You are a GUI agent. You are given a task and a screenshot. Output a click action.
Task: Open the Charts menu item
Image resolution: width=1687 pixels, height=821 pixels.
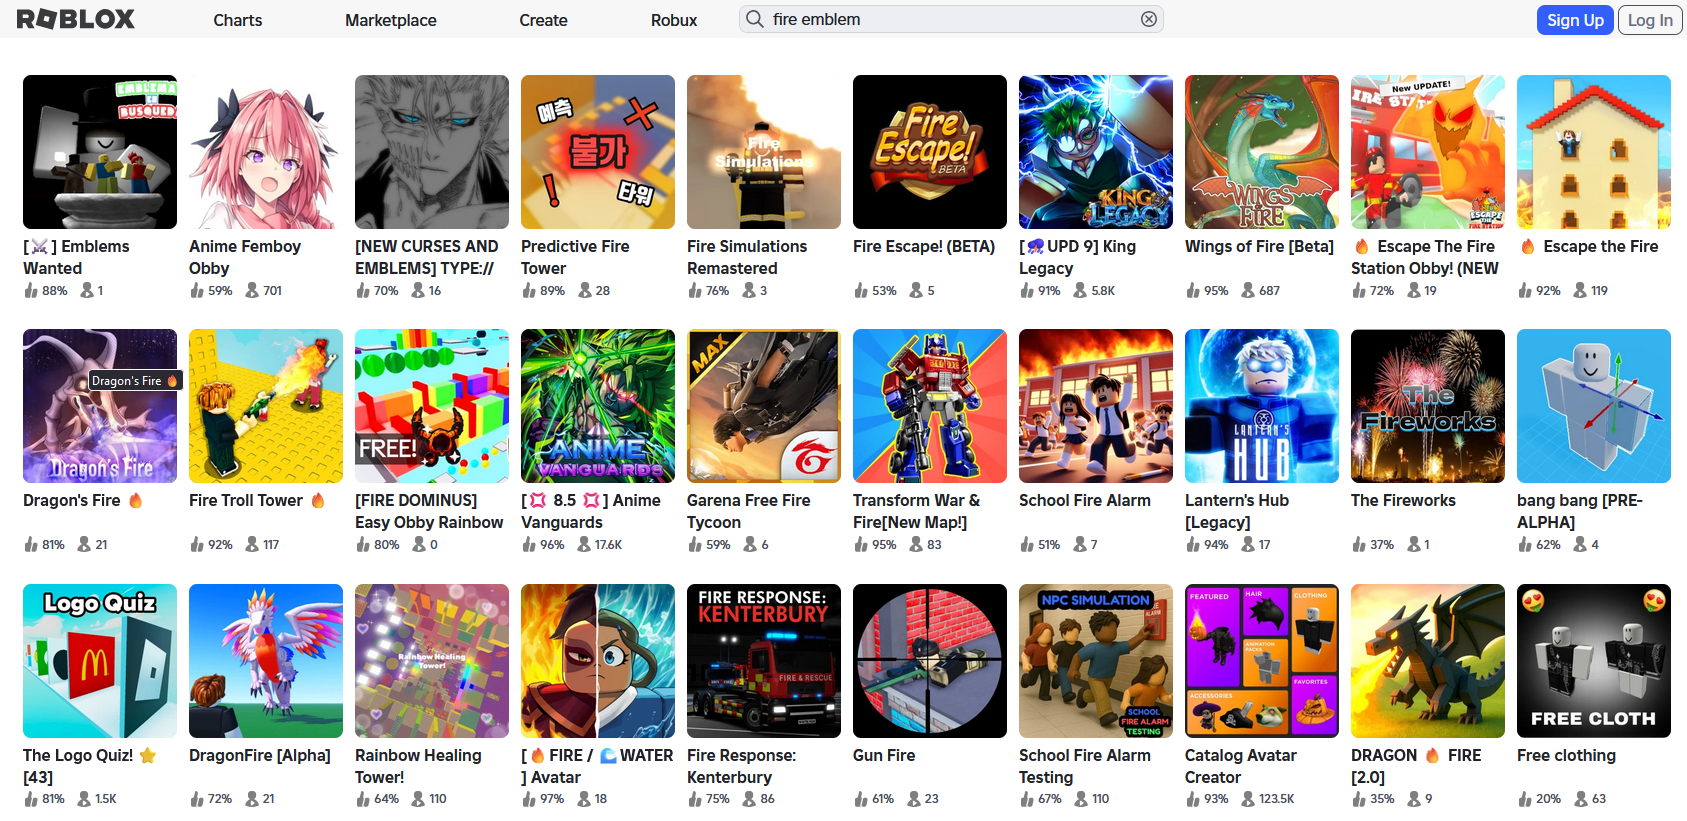(238, 20)
